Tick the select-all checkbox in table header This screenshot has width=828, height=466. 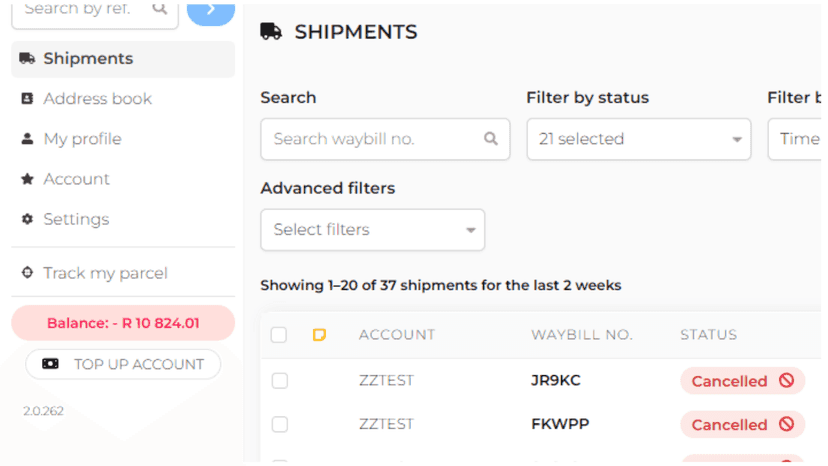point(279,334)
